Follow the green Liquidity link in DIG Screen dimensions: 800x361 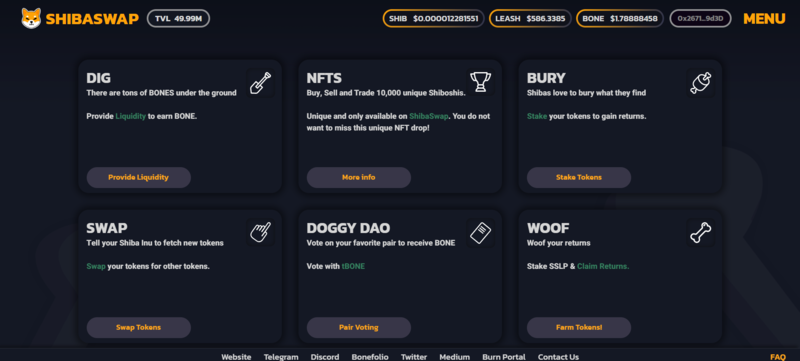131,116
